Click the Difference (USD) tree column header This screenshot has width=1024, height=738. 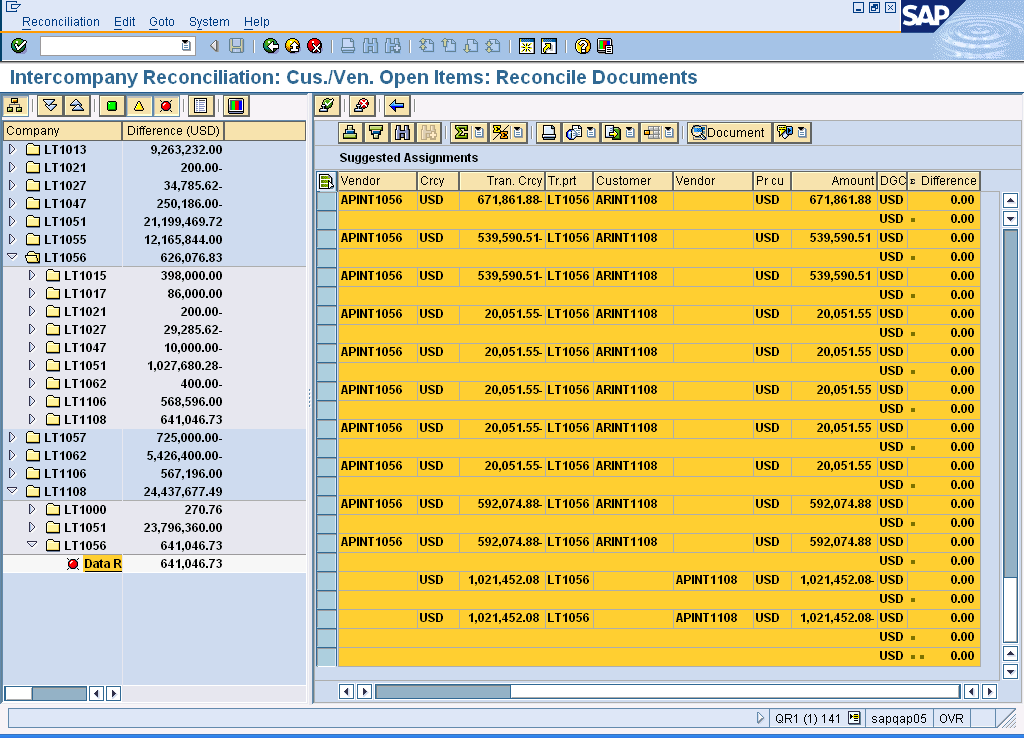point(173,131)
